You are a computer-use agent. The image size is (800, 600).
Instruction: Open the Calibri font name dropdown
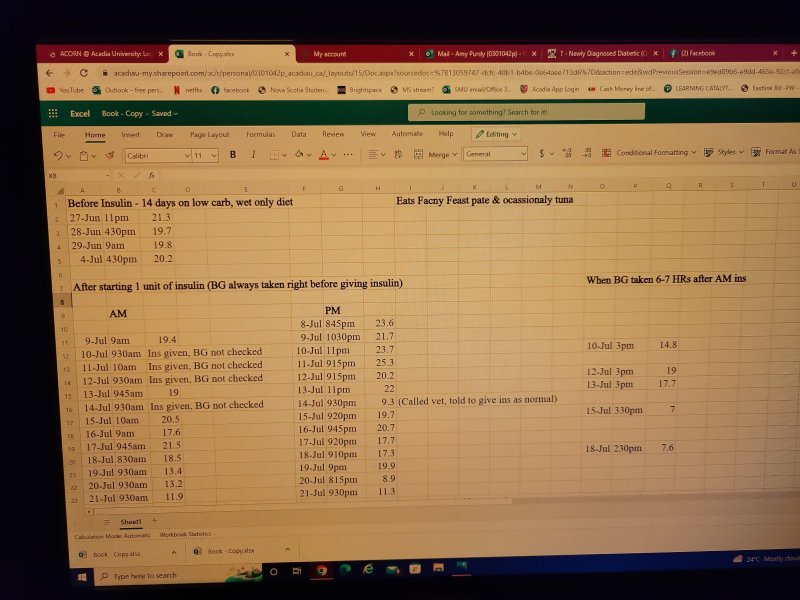pyautogui.click(x=157, y=156)
